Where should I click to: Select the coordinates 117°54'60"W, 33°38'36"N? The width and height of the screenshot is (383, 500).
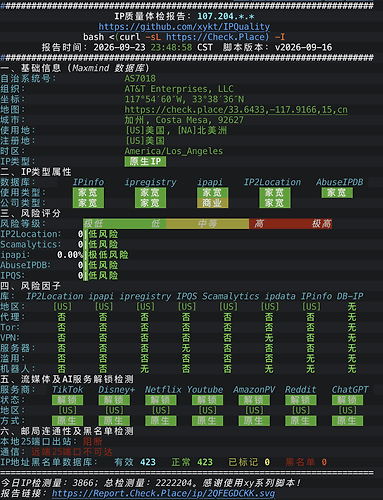pyautogui.click(x=184, y=99)
